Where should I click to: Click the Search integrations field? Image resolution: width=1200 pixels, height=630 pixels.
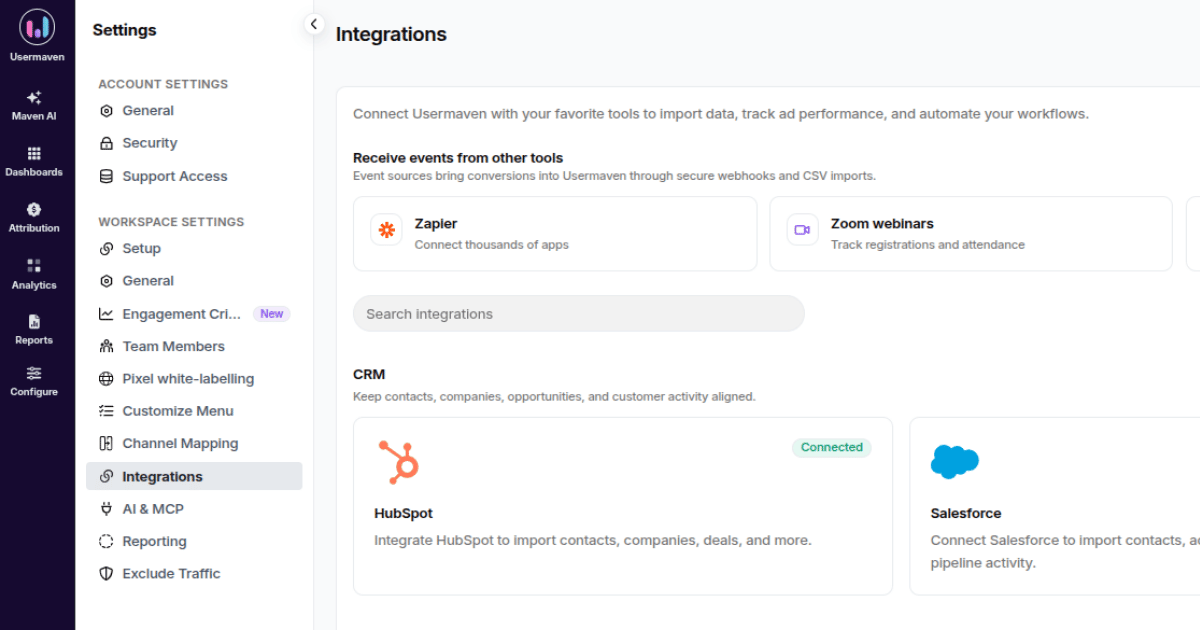[x=578, y=313]
